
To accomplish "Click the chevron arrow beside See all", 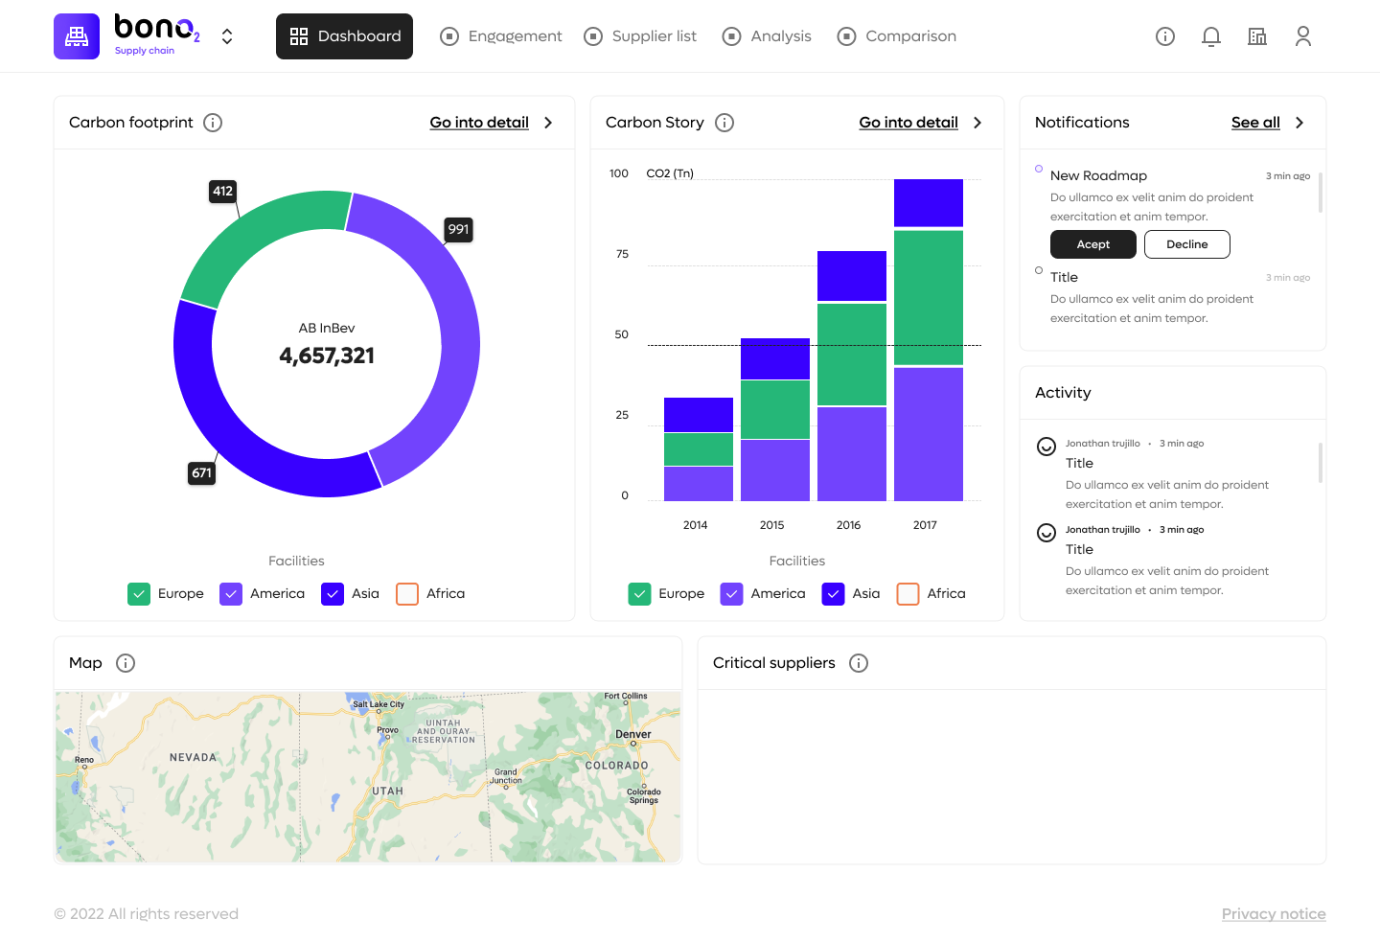I will [1299, 123].
